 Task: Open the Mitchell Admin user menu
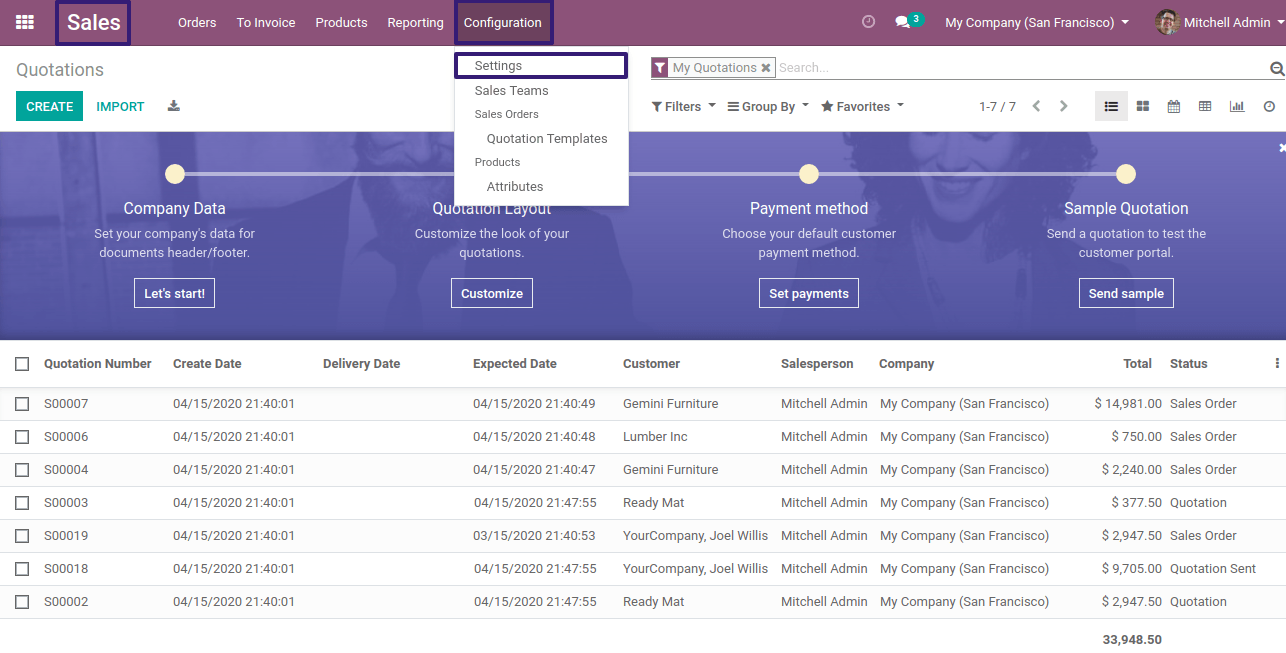click(x=1218, y=22)
